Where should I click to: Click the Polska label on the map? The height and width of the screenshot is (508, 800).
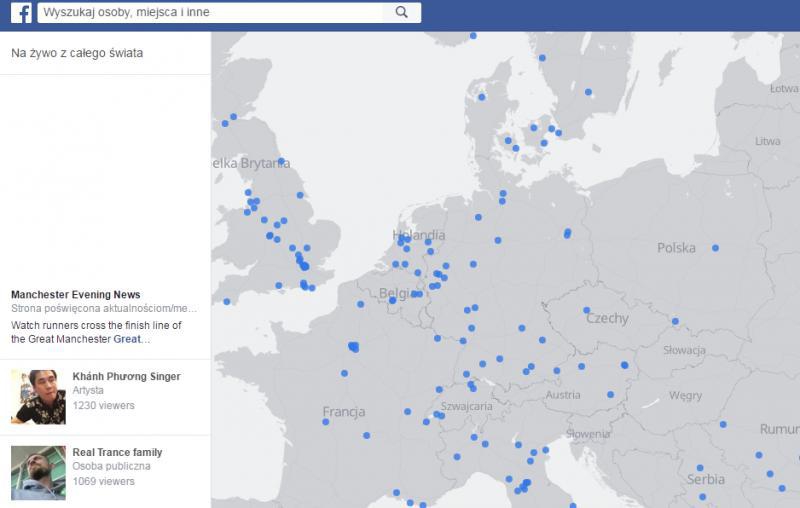[x=676, y=248]
